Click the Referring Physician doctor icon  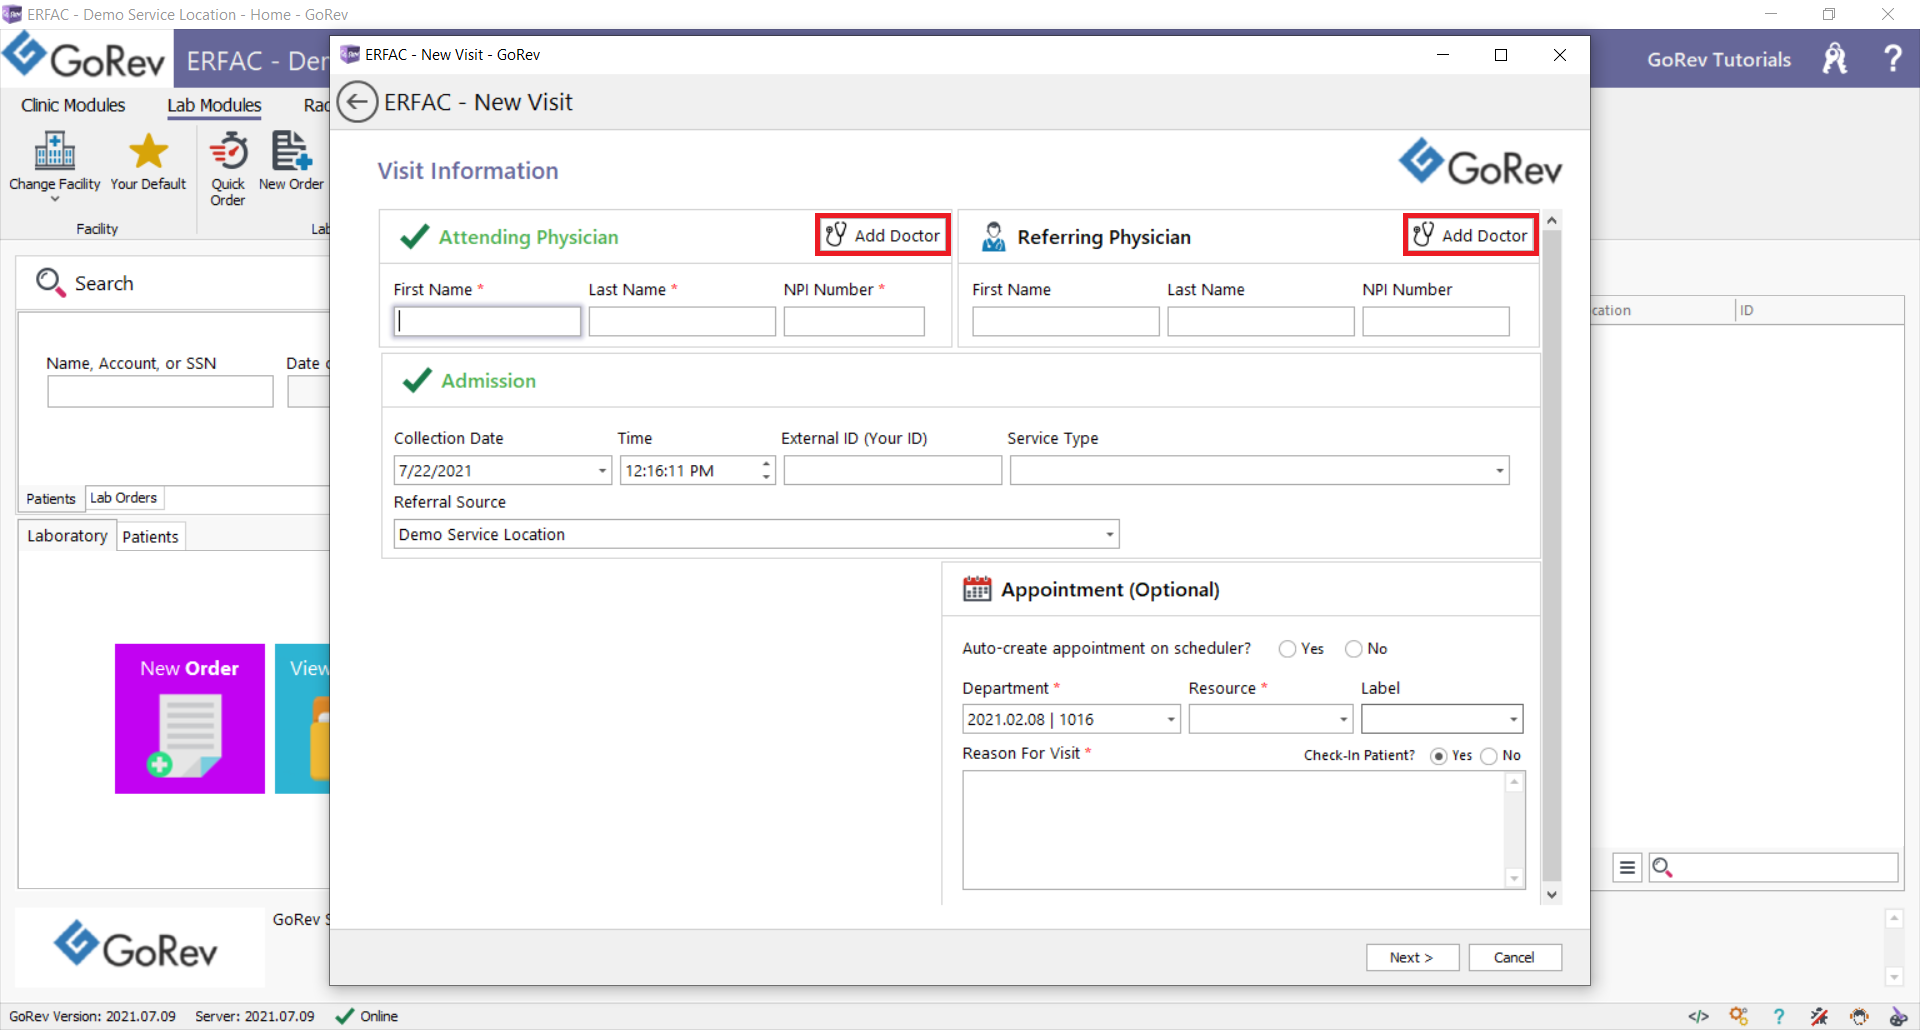[993, 237]
